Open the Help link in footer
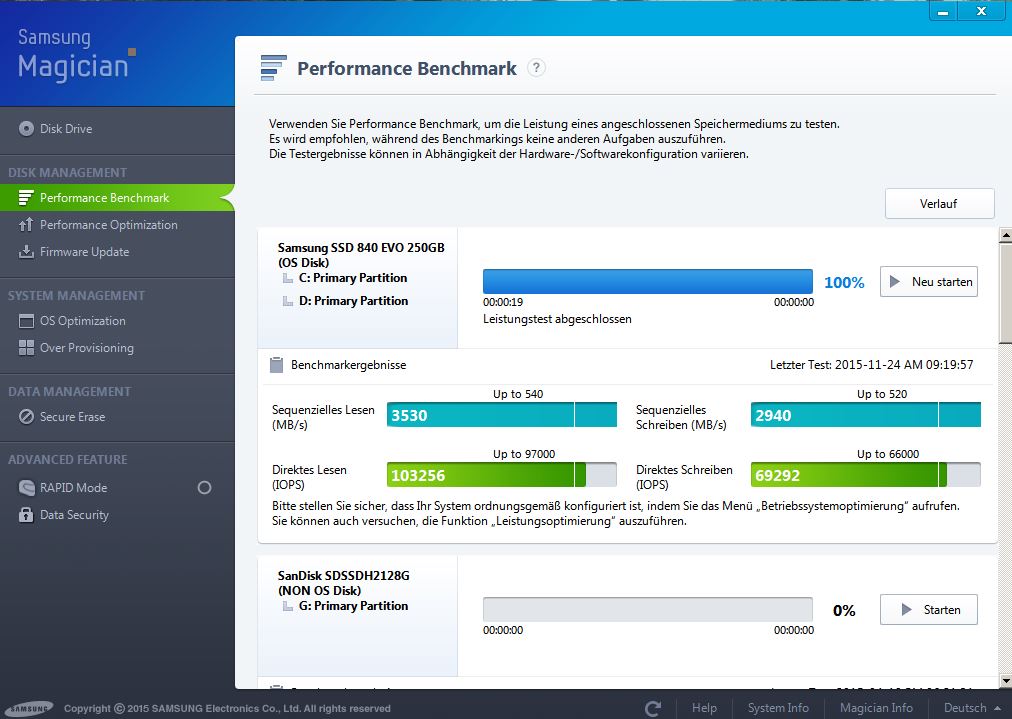Viewport: 1012px width, 719px height. tap(704, 708)
